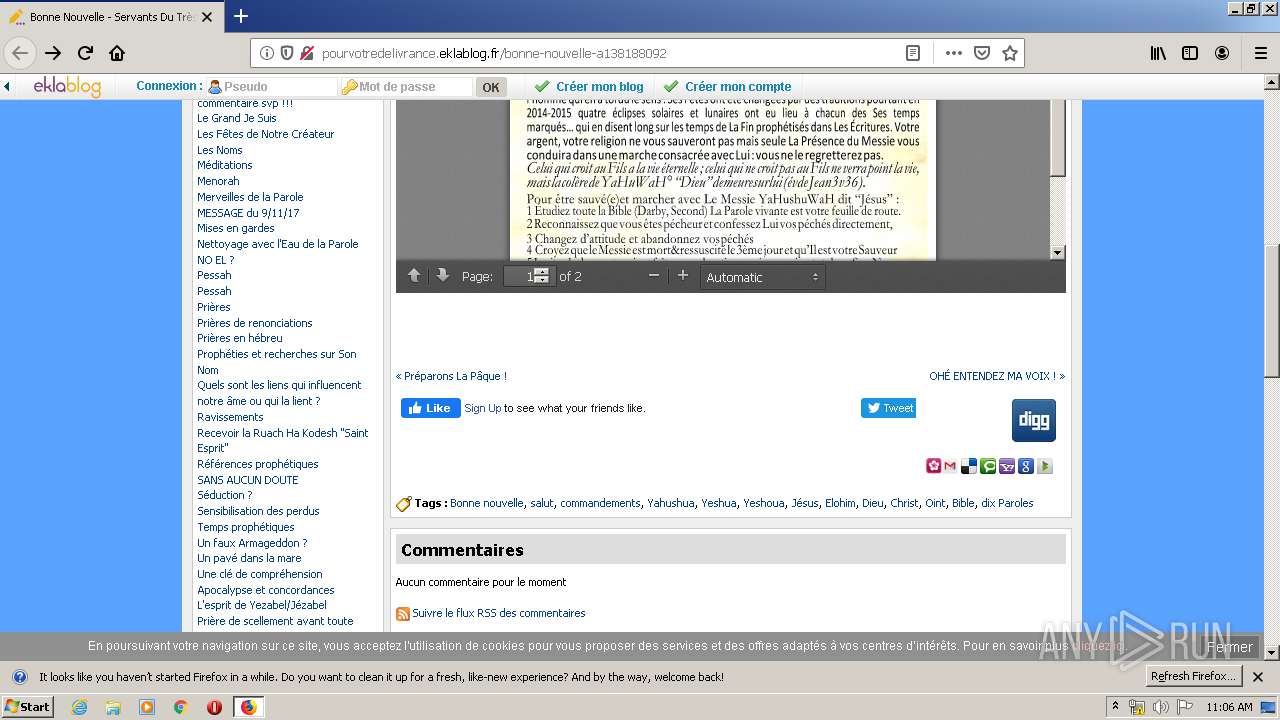Click the Facebook Sign Up link
1280x720 pixels.
pos(483,408)
